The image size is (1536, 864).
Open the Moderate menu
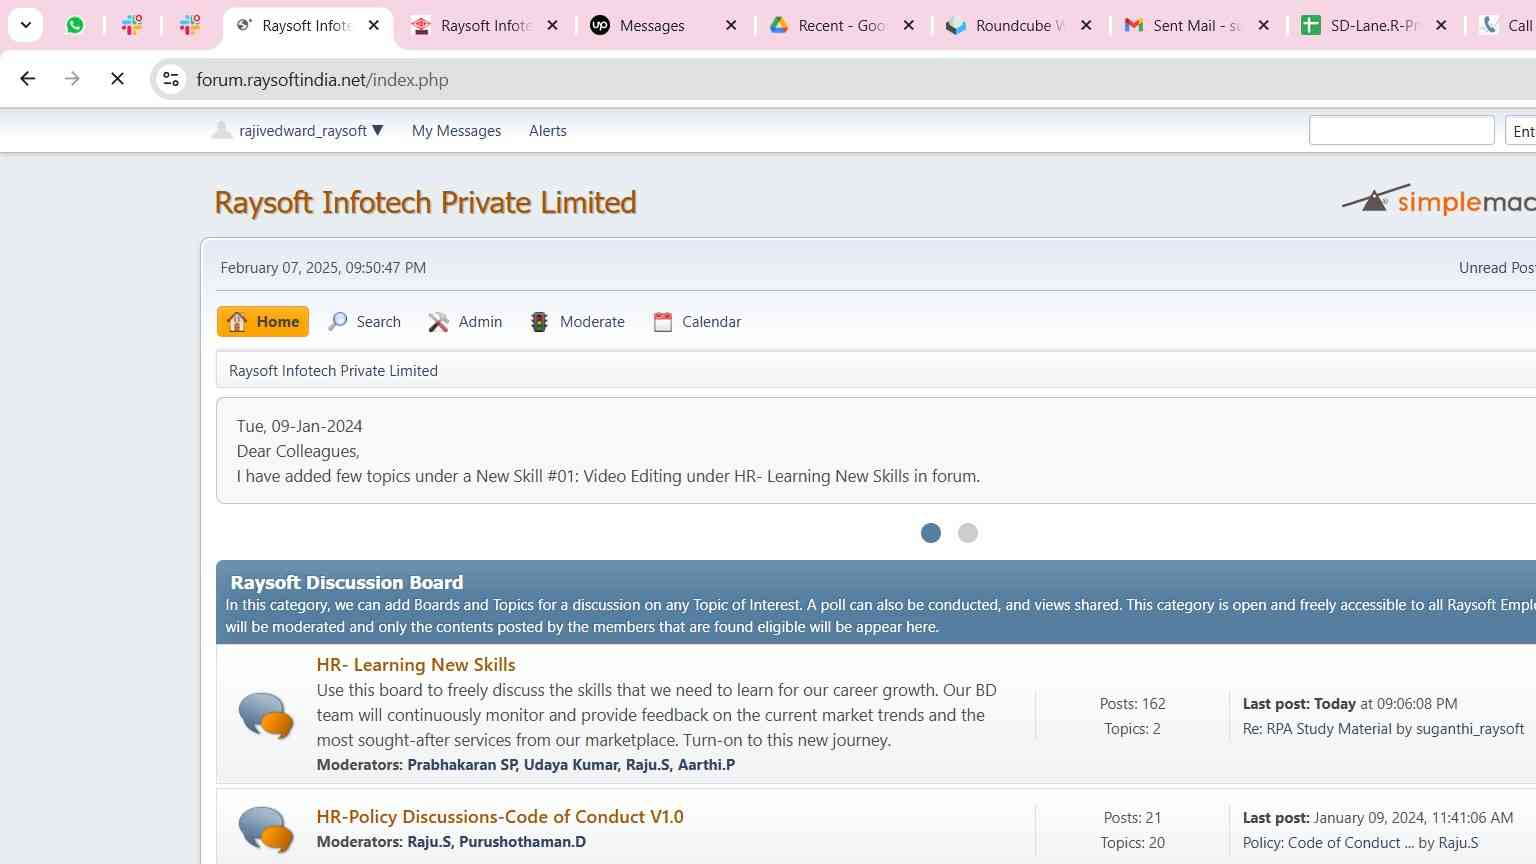tap(578, 322)
